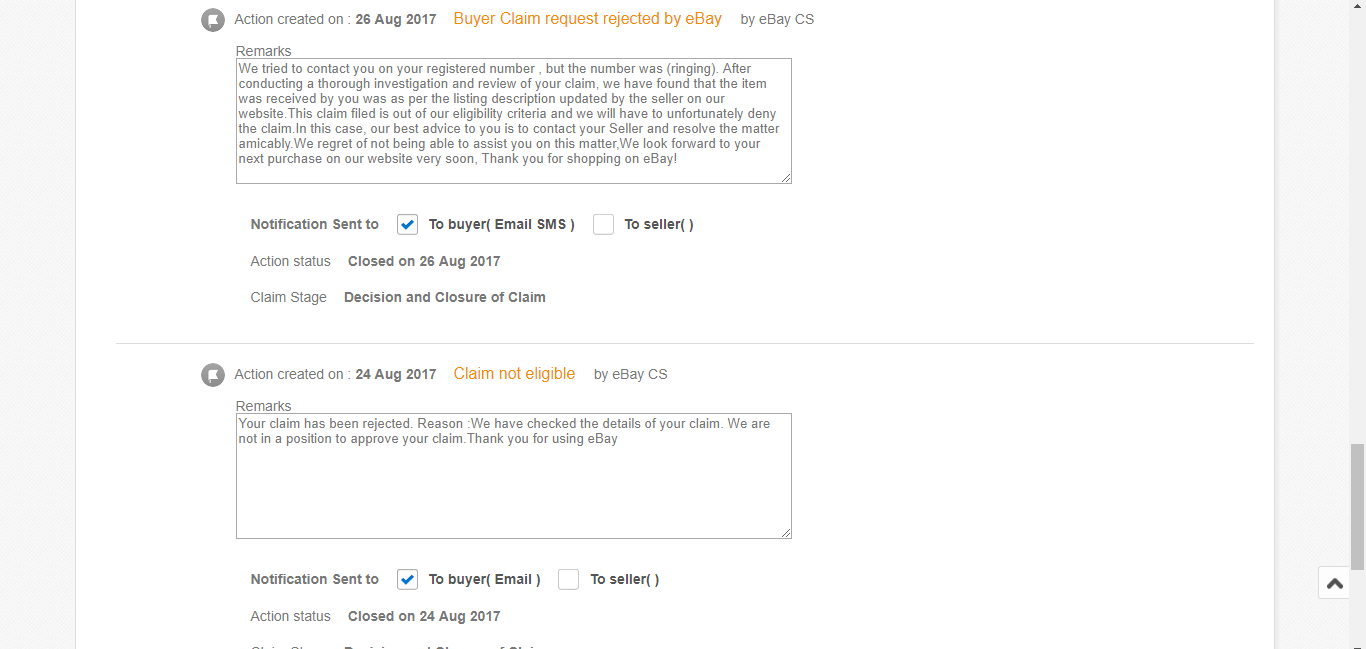
Task: Check "To seller" box under the rejected claim request
Action: 603,225
